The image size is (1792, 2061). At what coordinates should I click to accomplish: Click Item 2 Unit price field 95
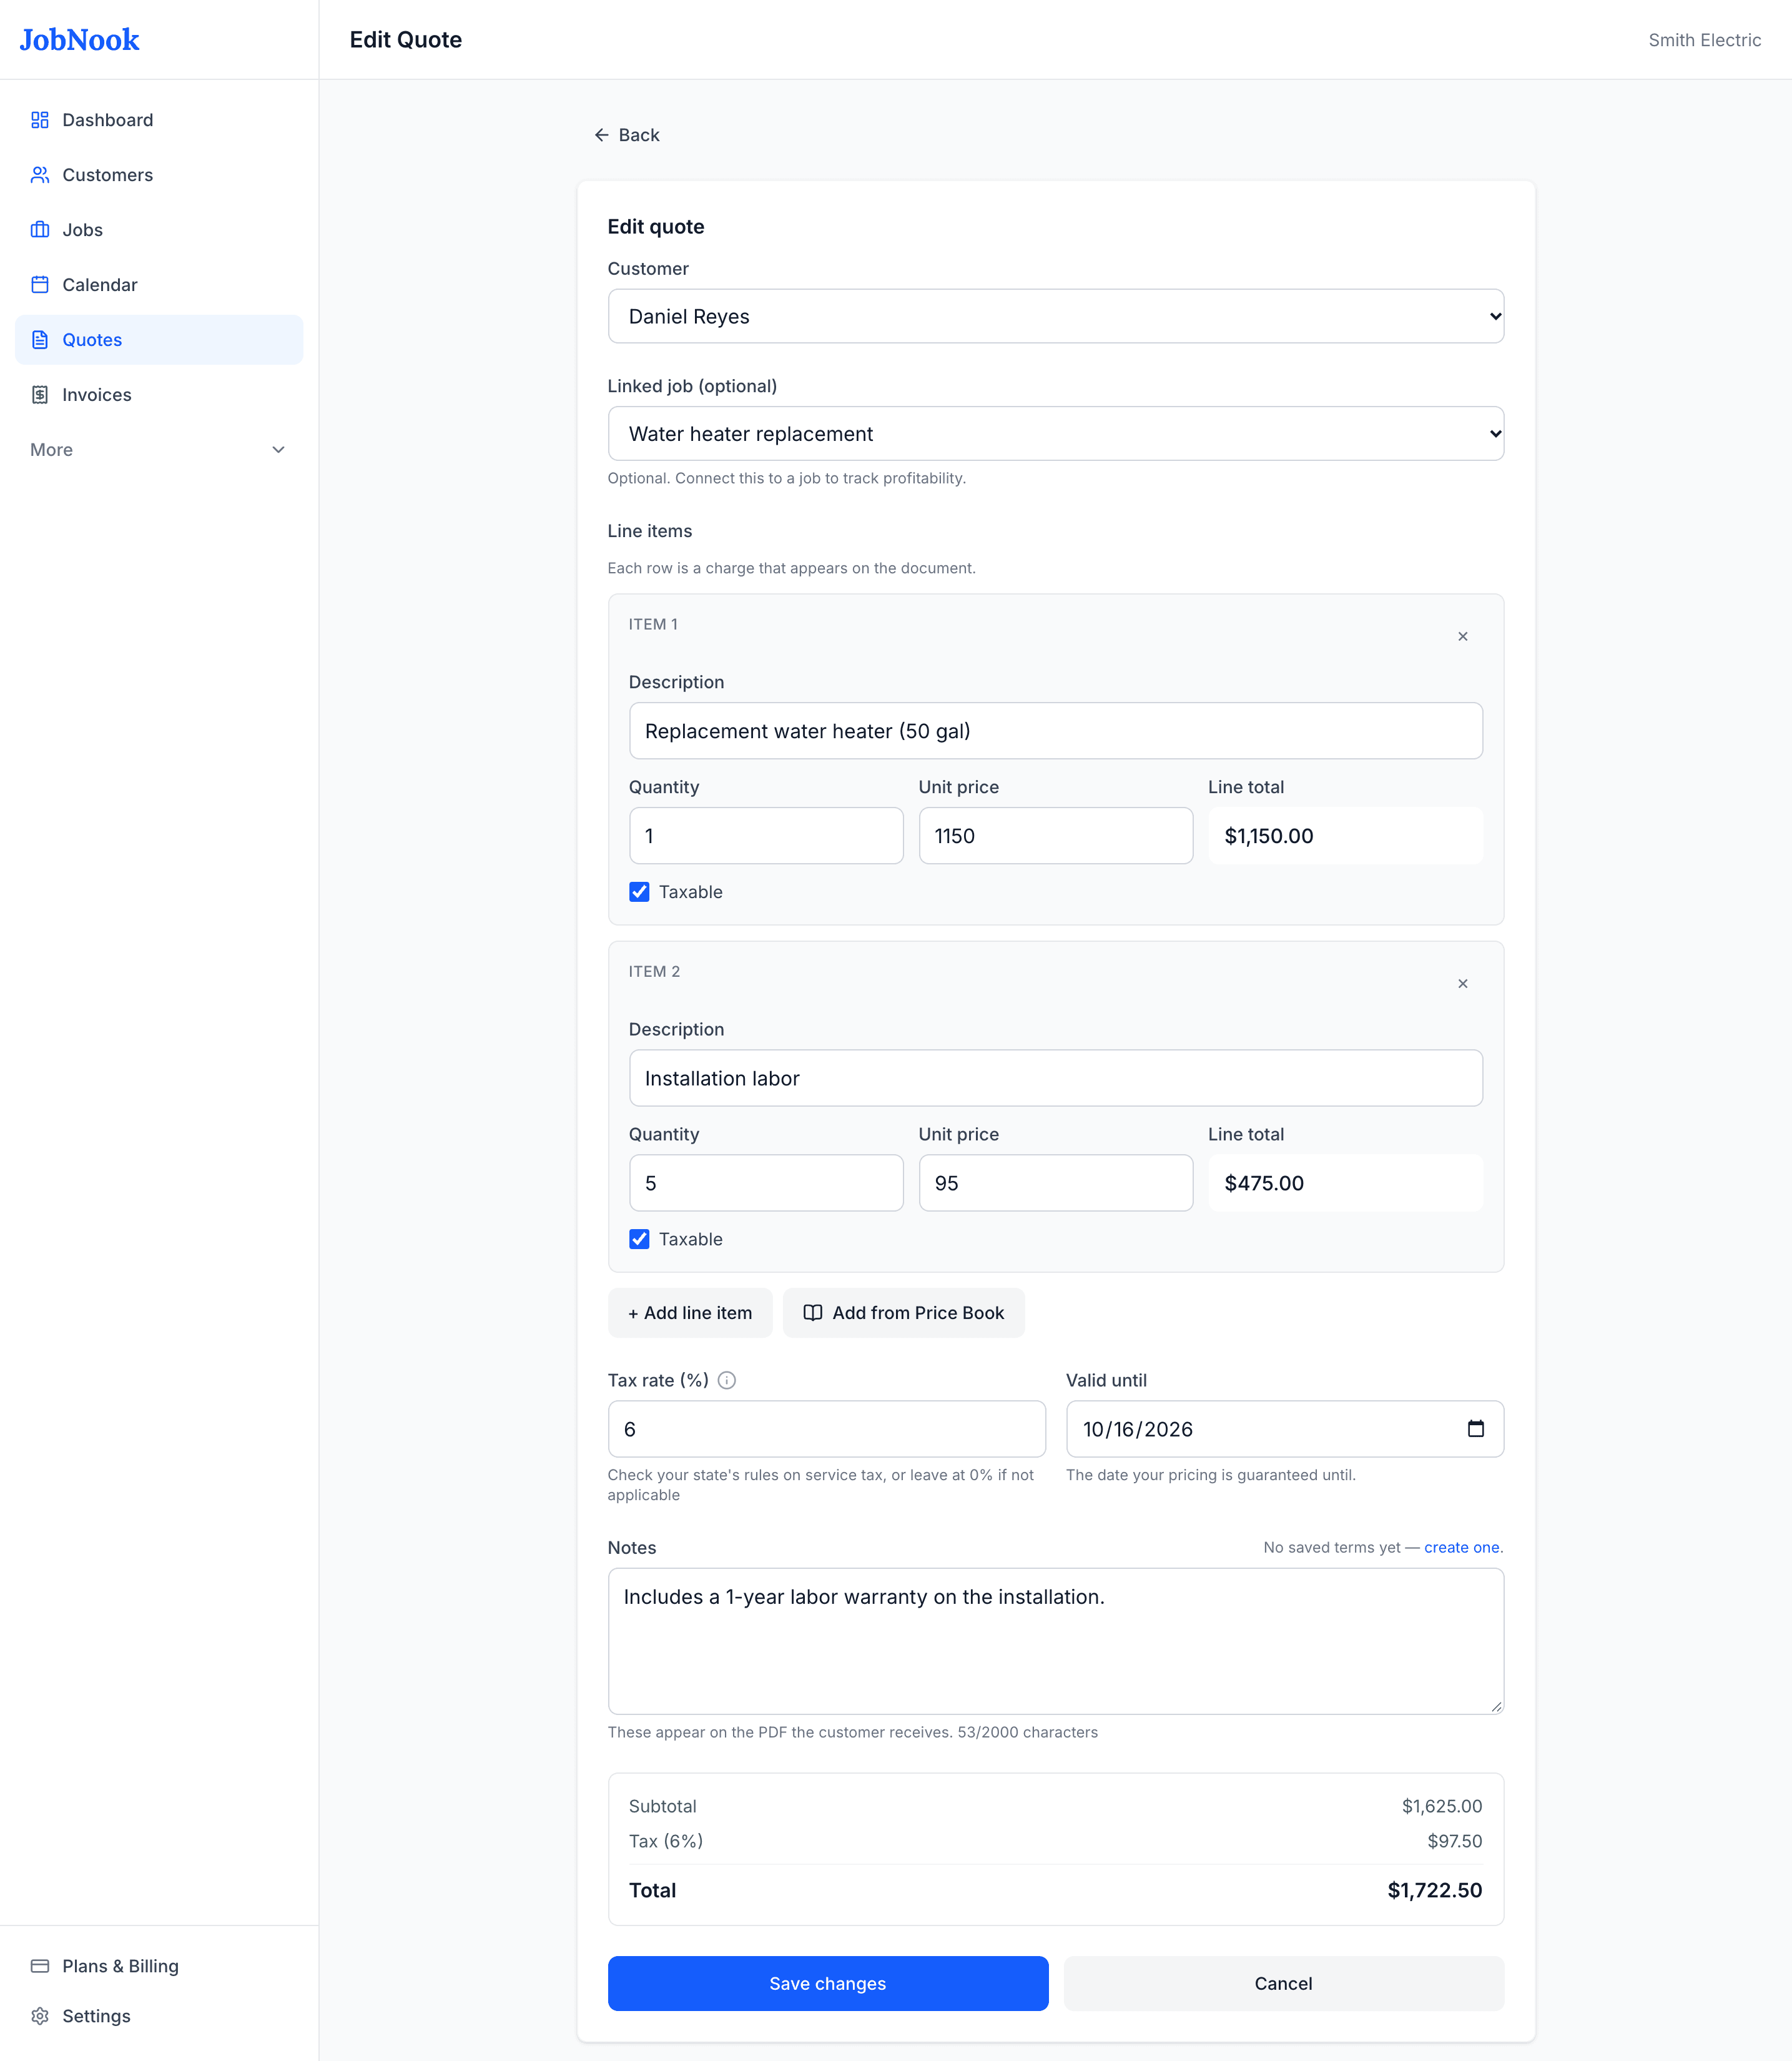[1055, 1183]
